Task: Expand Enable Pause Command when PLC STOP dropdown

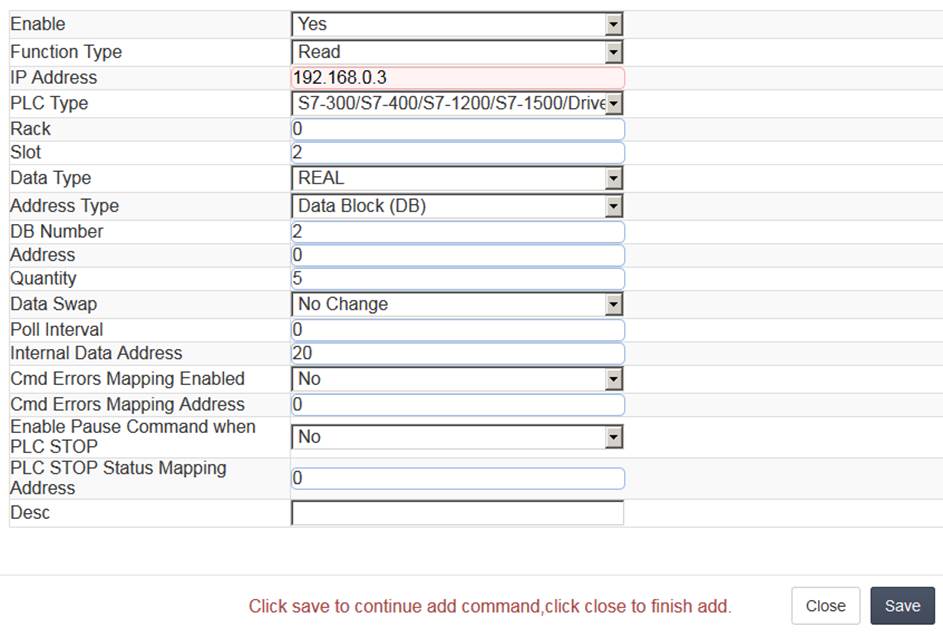Action: 457,437
